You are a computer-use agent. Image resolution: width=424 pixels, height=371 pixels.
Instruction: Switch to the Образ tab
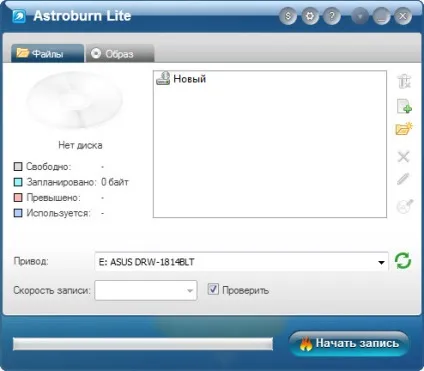pos(120,53)
